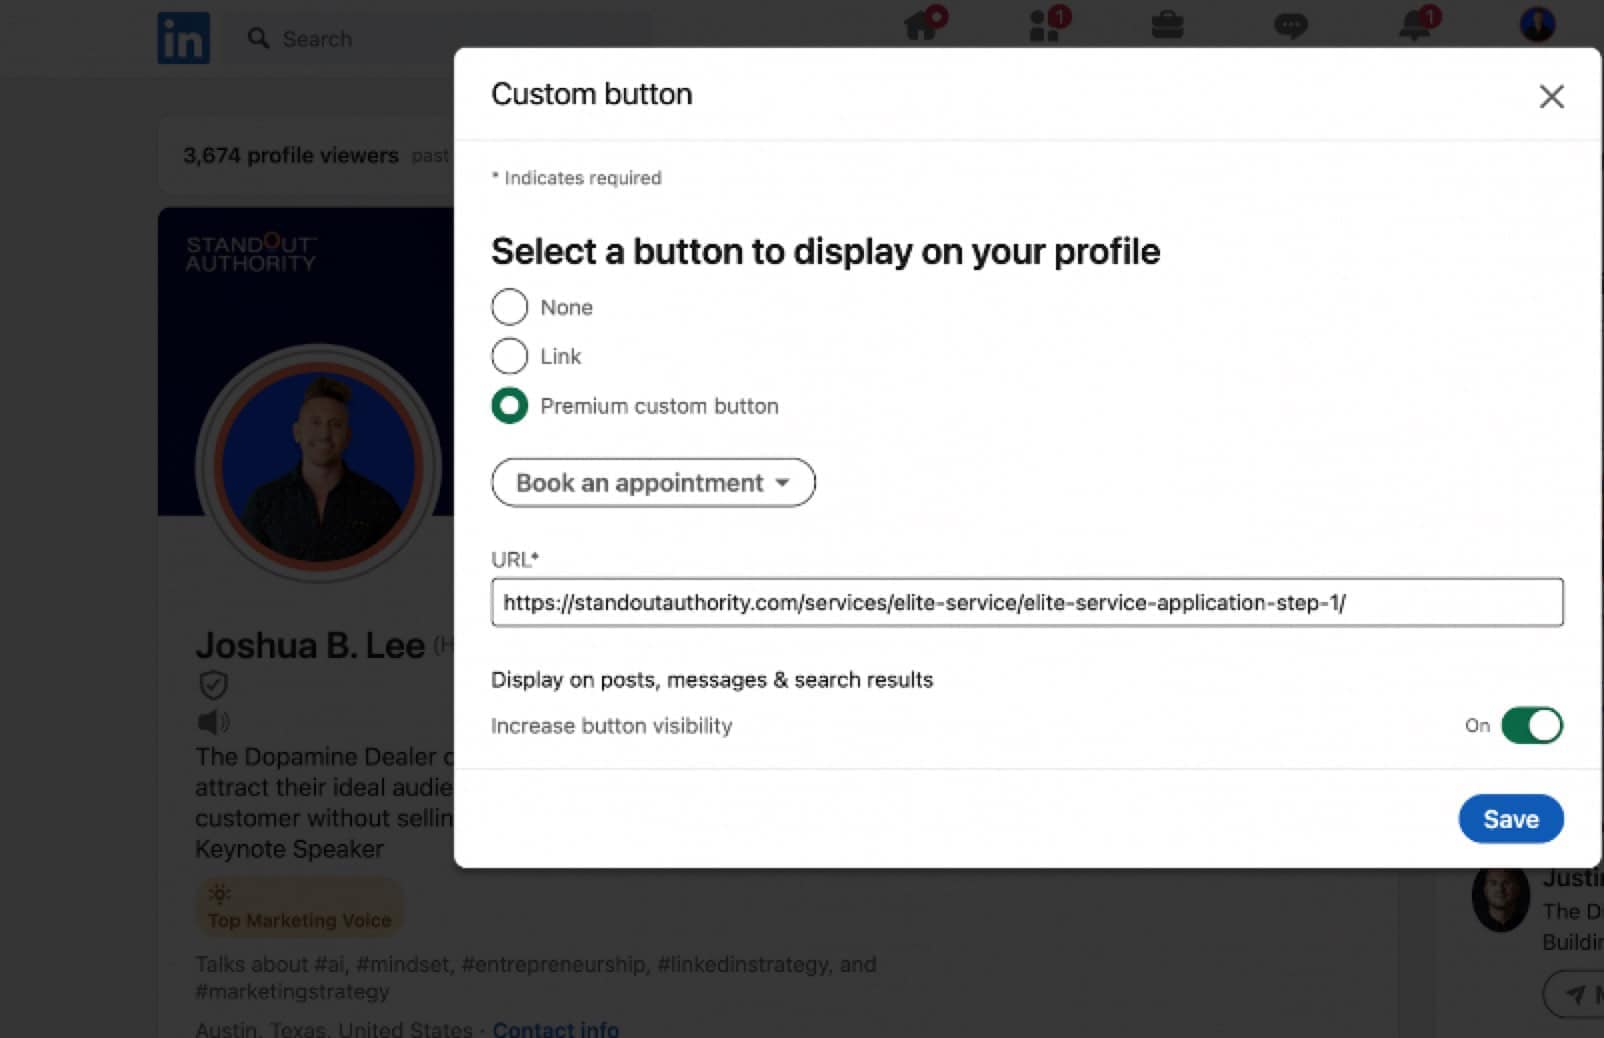Turn off Increase button visibility switch
This screenshot has width=1604, height=1038.
coord(1531,726)
